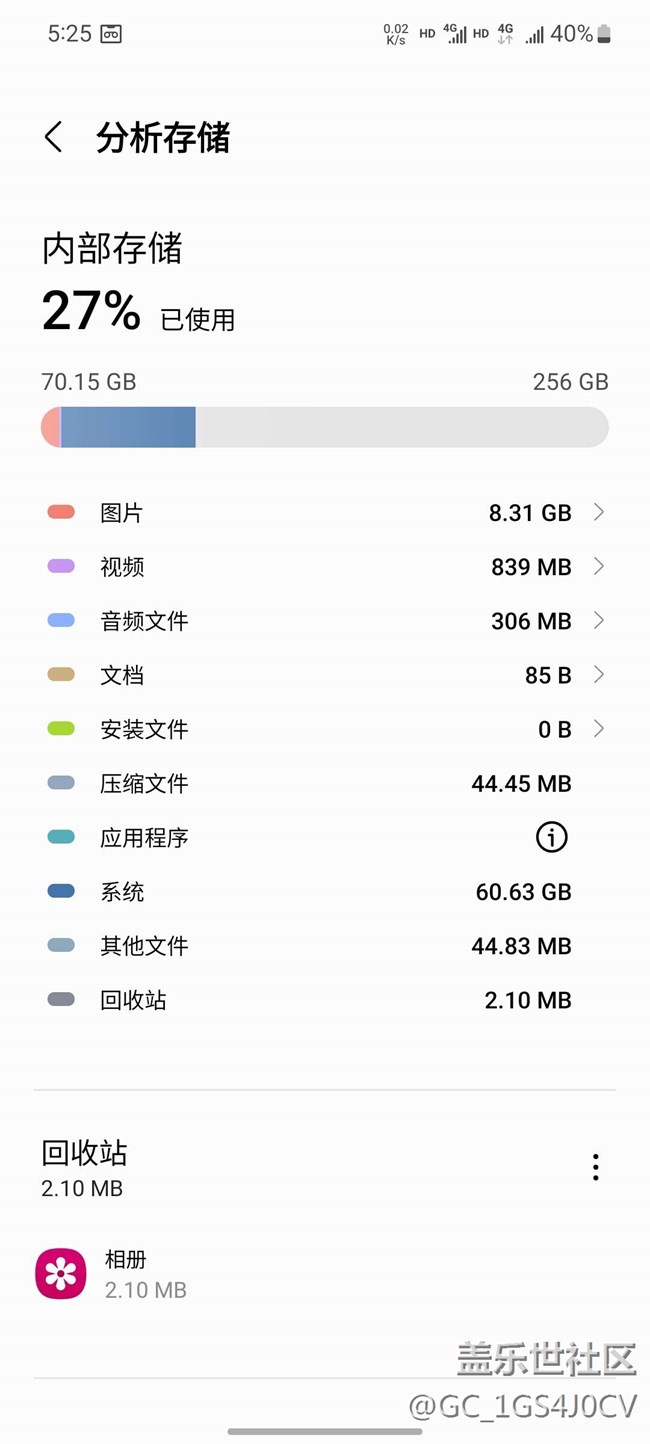Open the 文档 row chevron
650x1444 pixels.
[598, 675]
